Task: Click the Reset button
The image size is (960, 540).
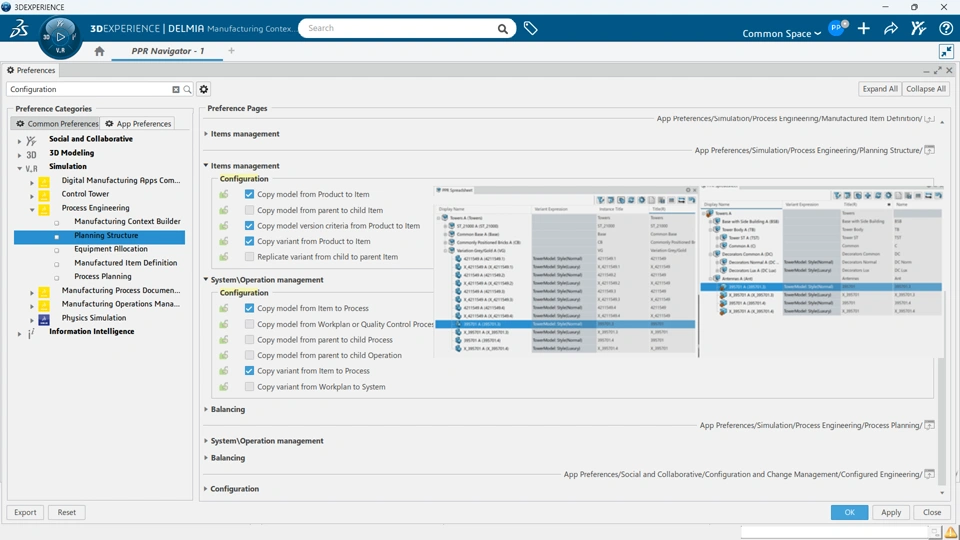Action: coord(67,512)
